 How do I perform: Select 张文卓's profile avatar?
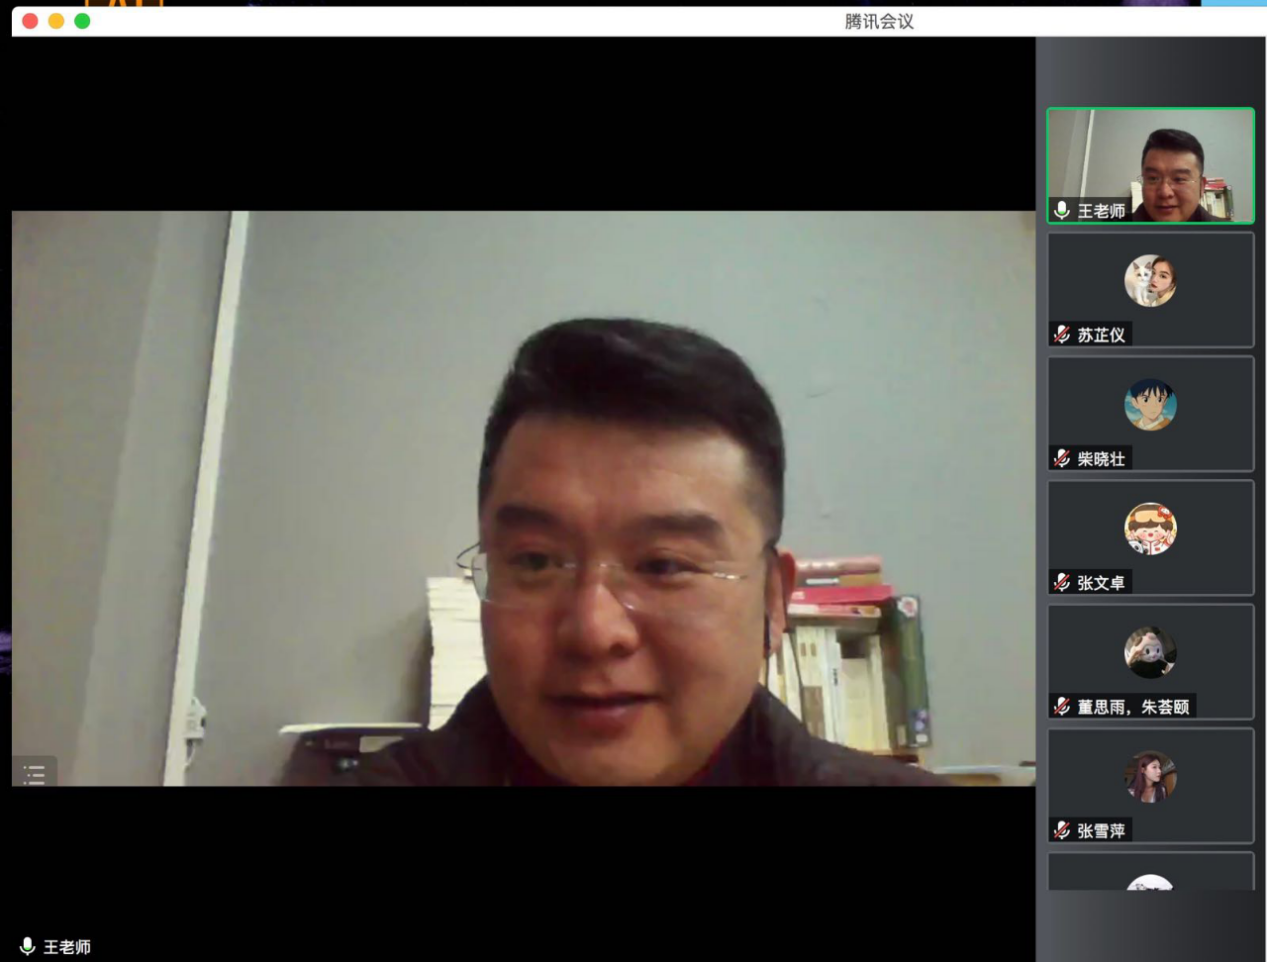(1150, 528)
